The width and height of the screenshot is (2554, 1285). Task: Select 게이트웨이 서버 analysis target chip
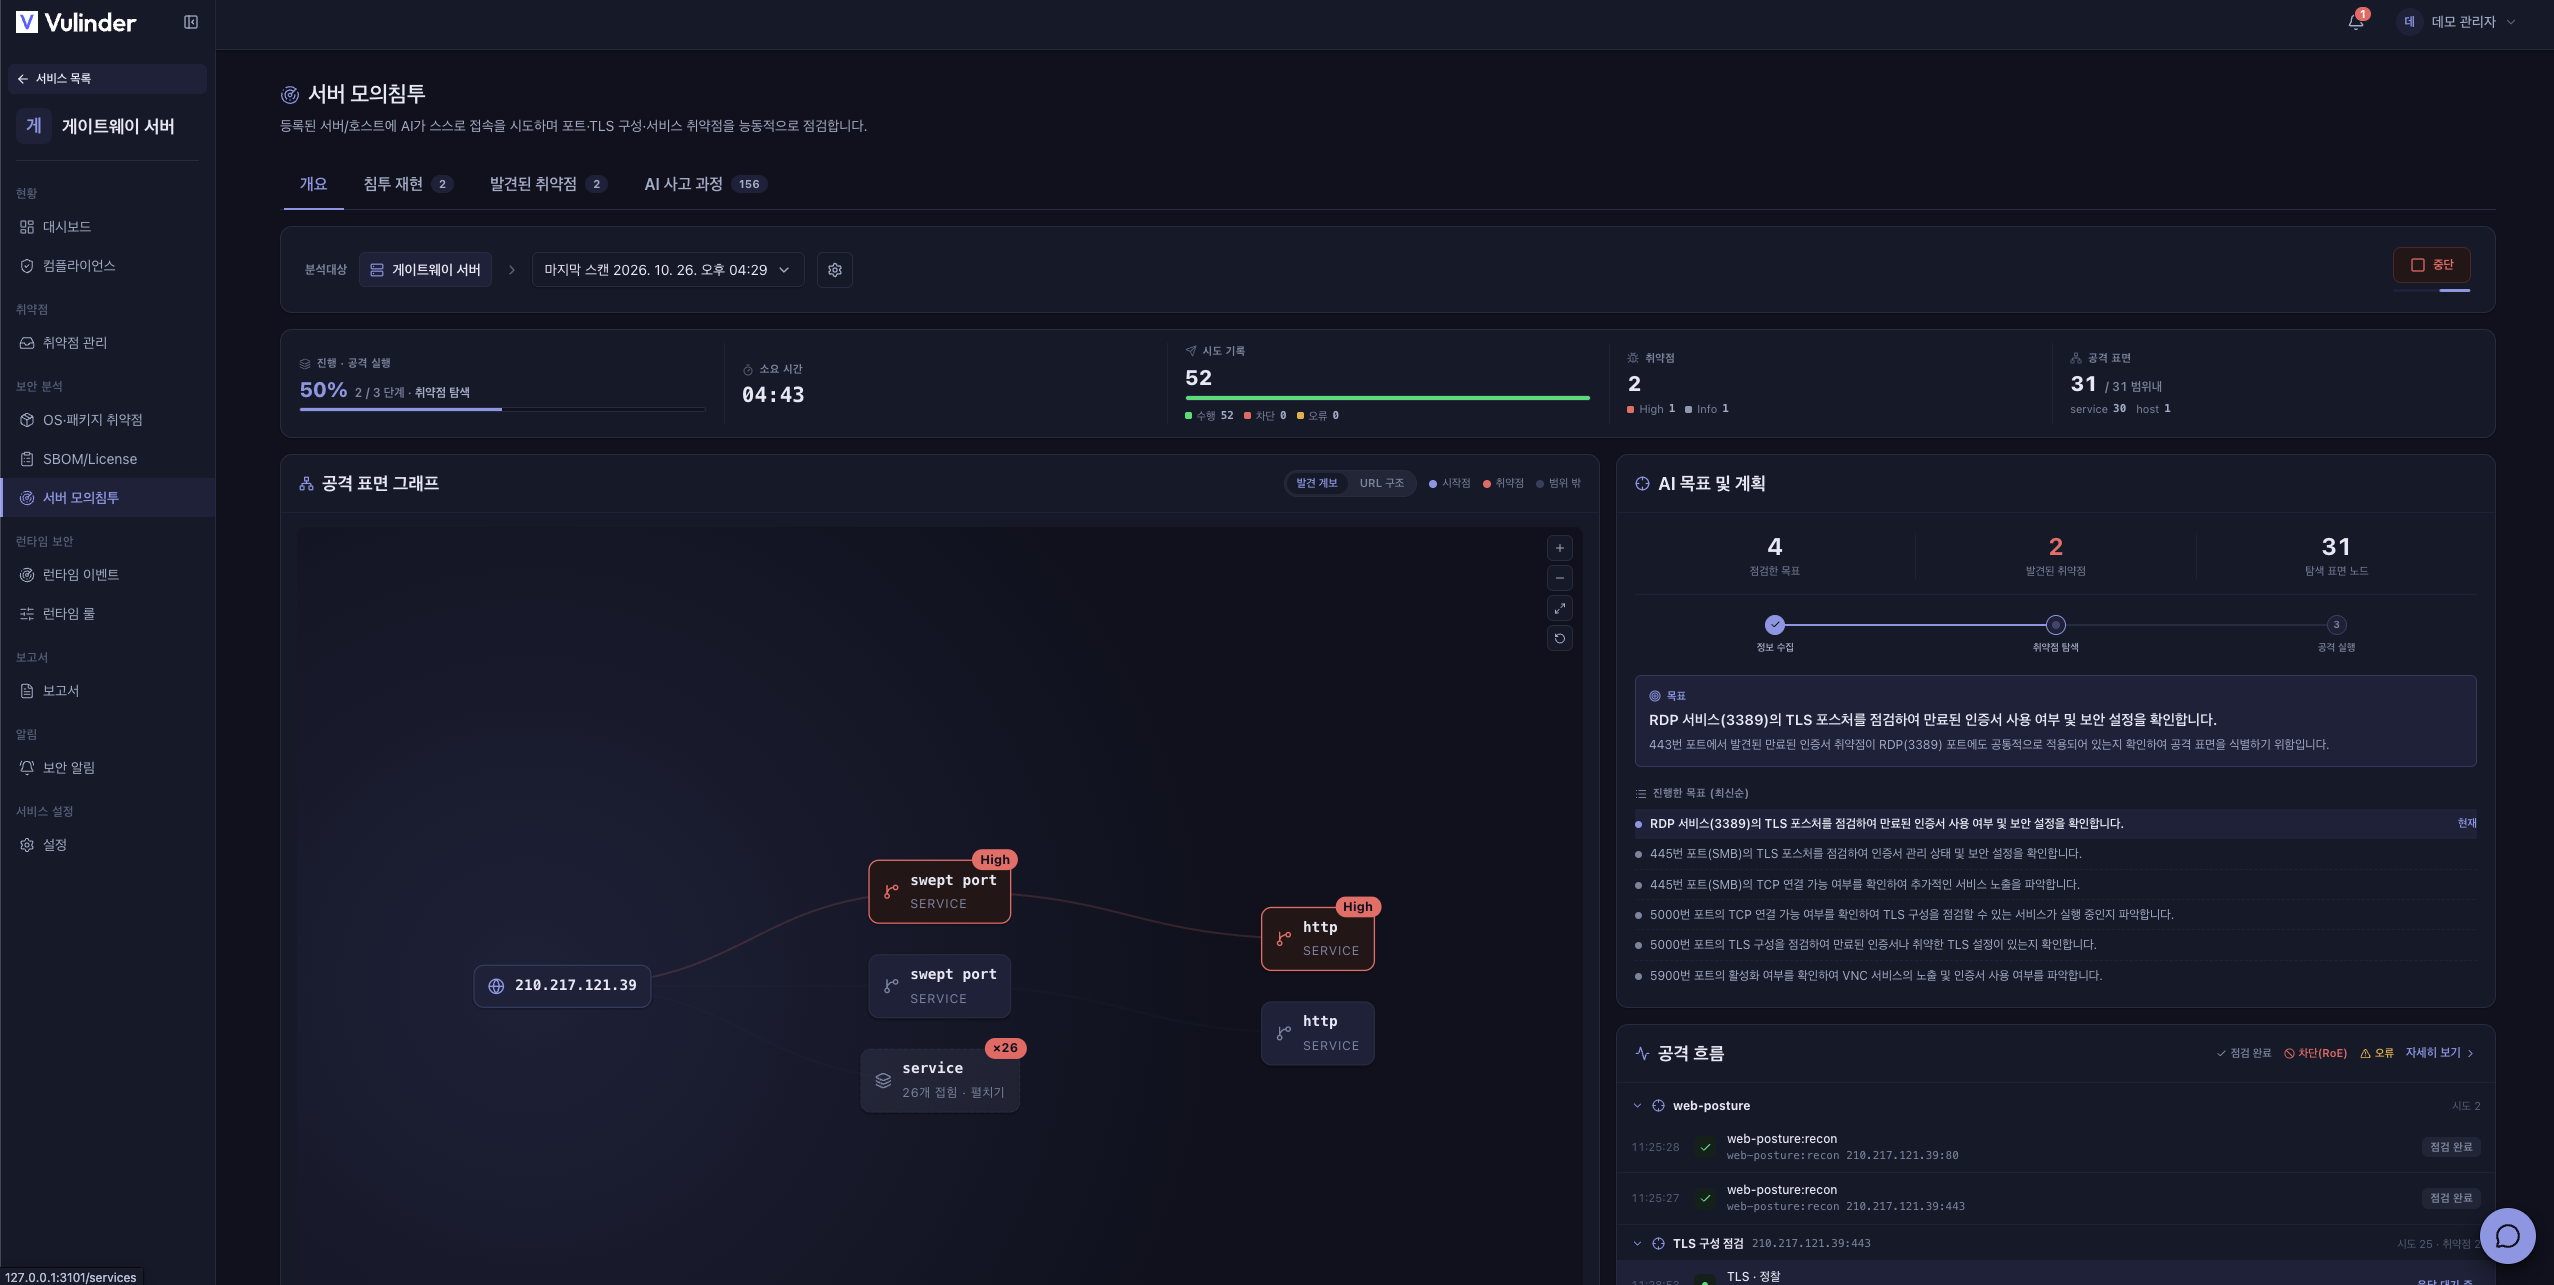pyautogui.click(x=425, y=270)
